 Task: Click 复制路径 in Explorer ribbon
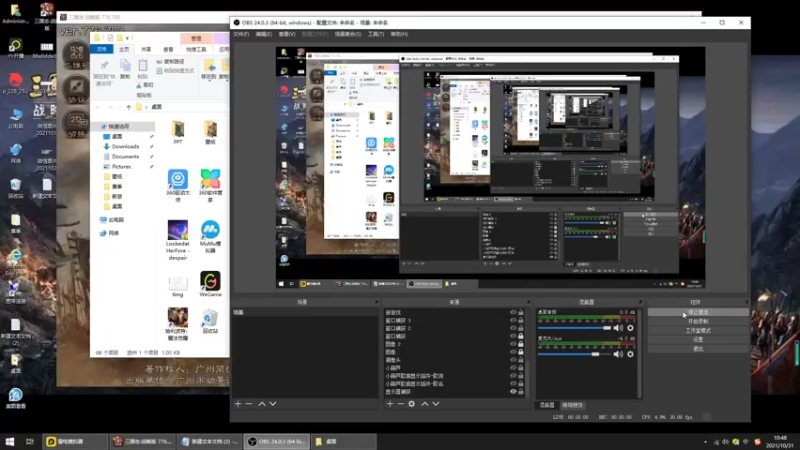tap(170, 62)
